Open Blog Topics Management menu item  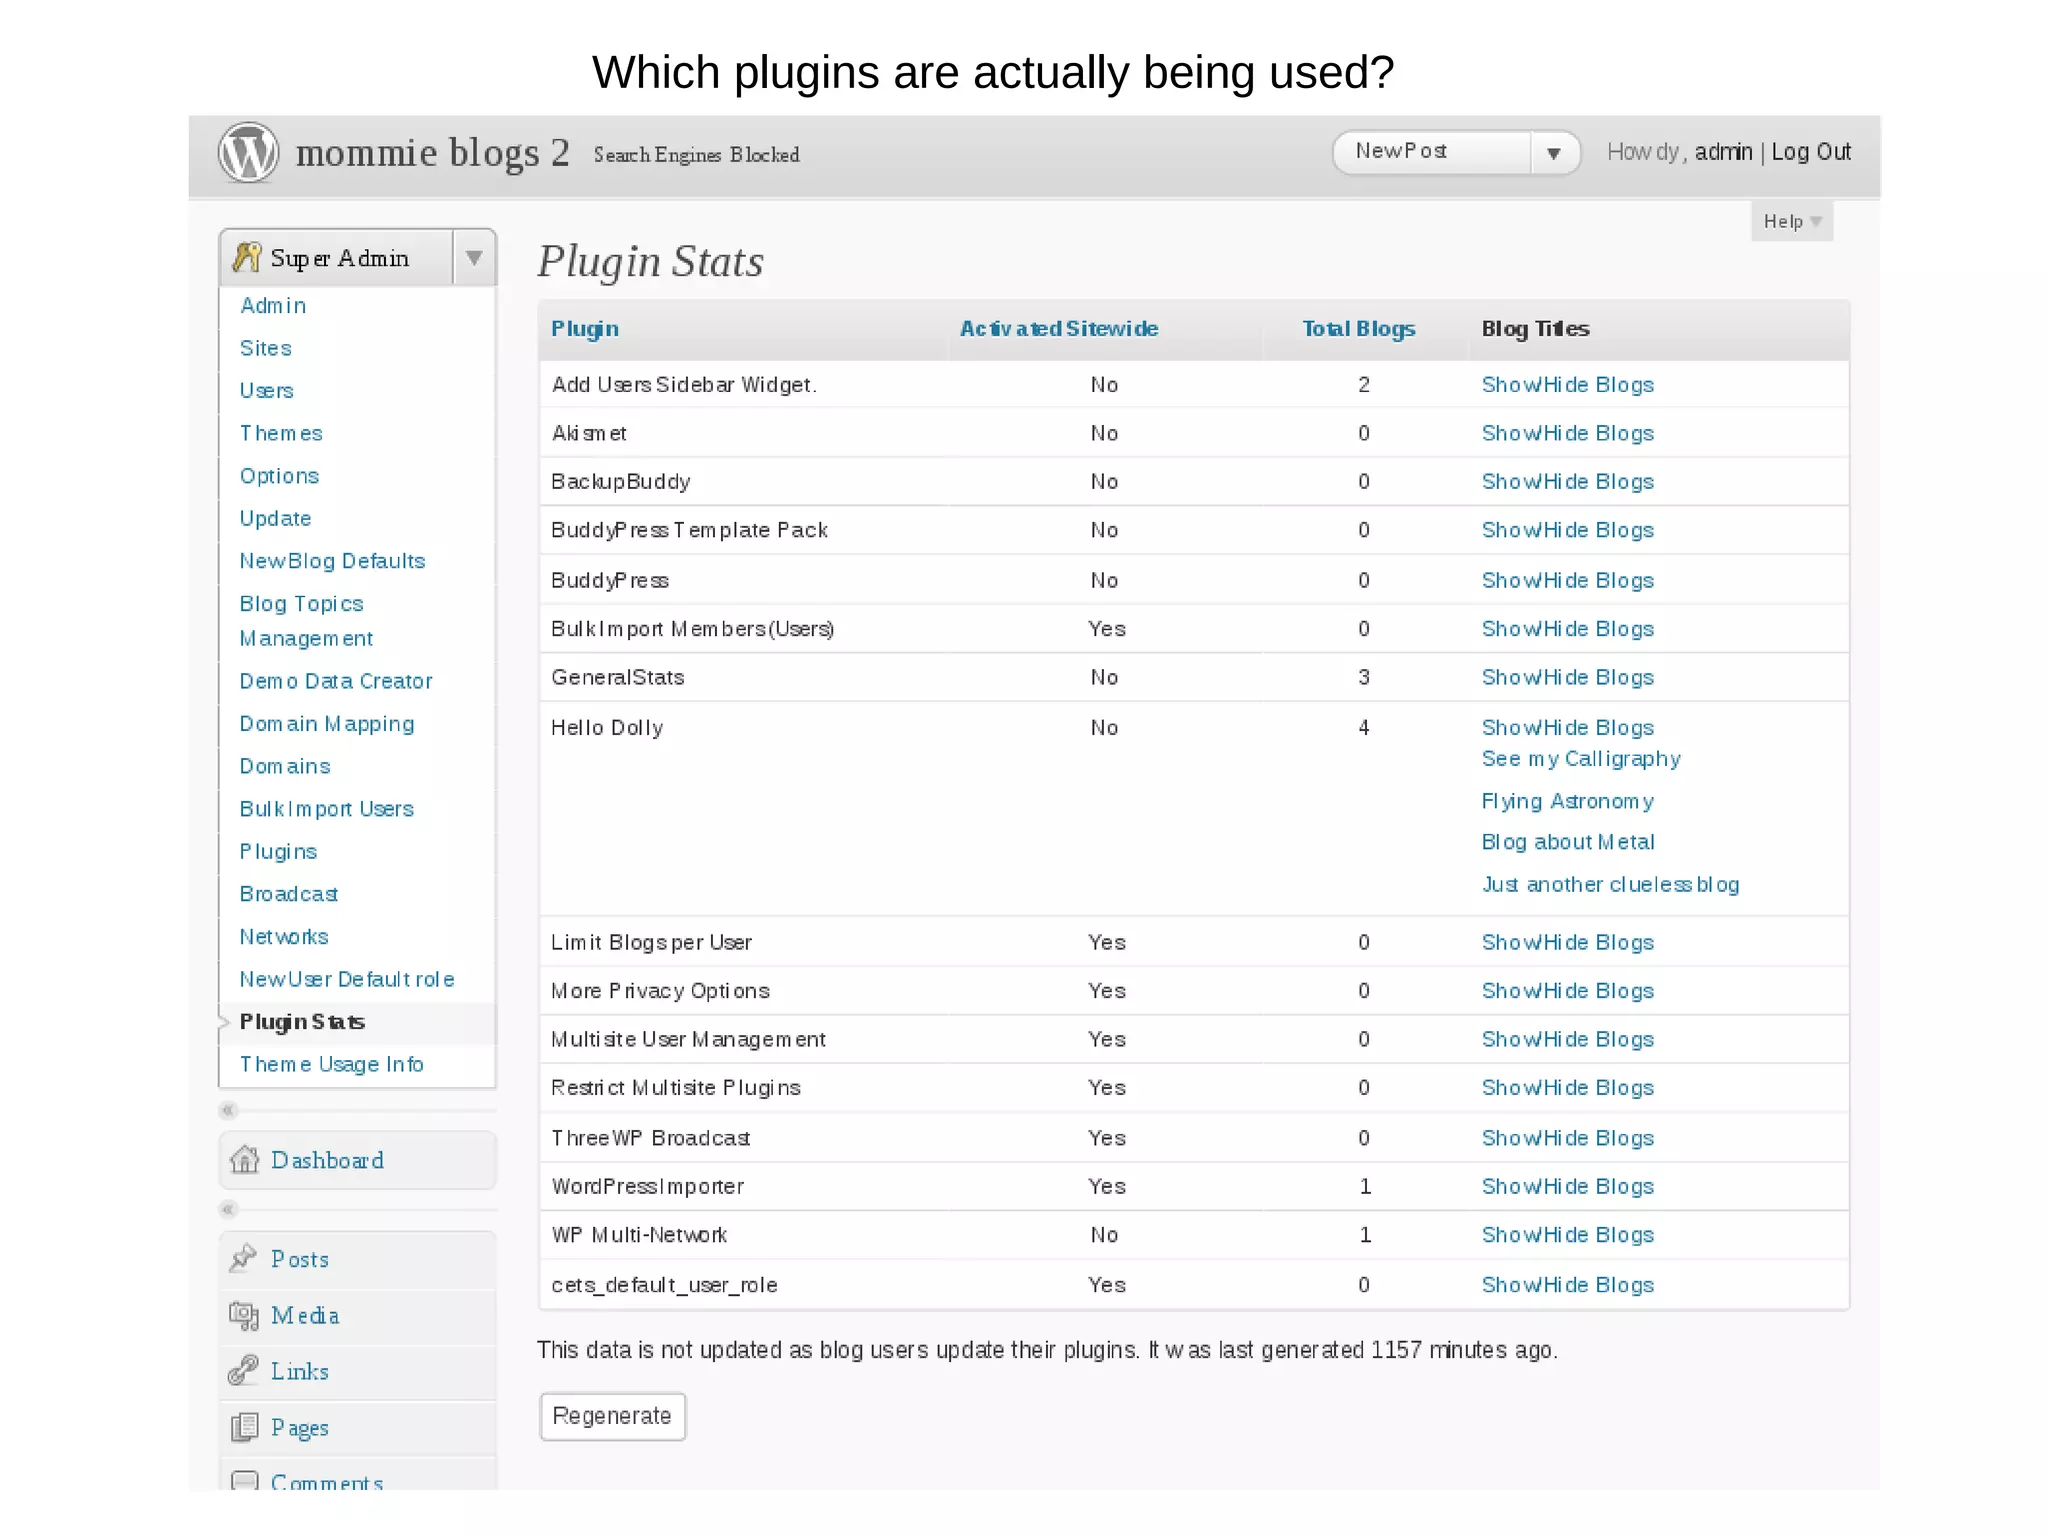[x=306, y=621]
